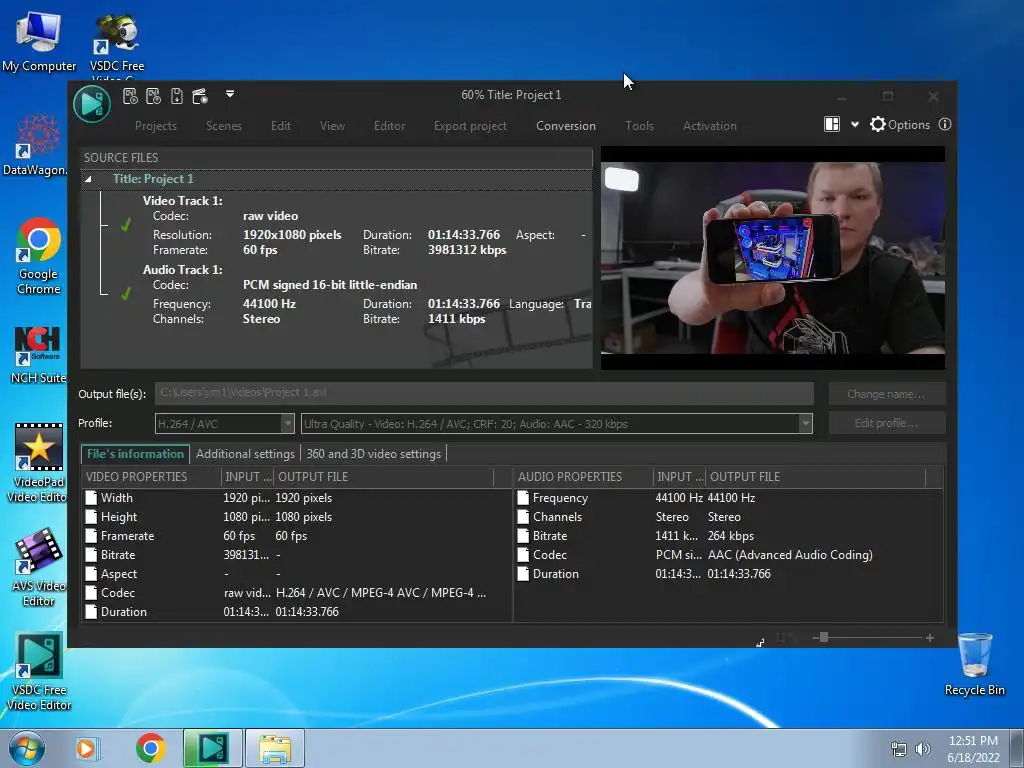
Task: Click the Framerate property row icon
Action: 91,536
